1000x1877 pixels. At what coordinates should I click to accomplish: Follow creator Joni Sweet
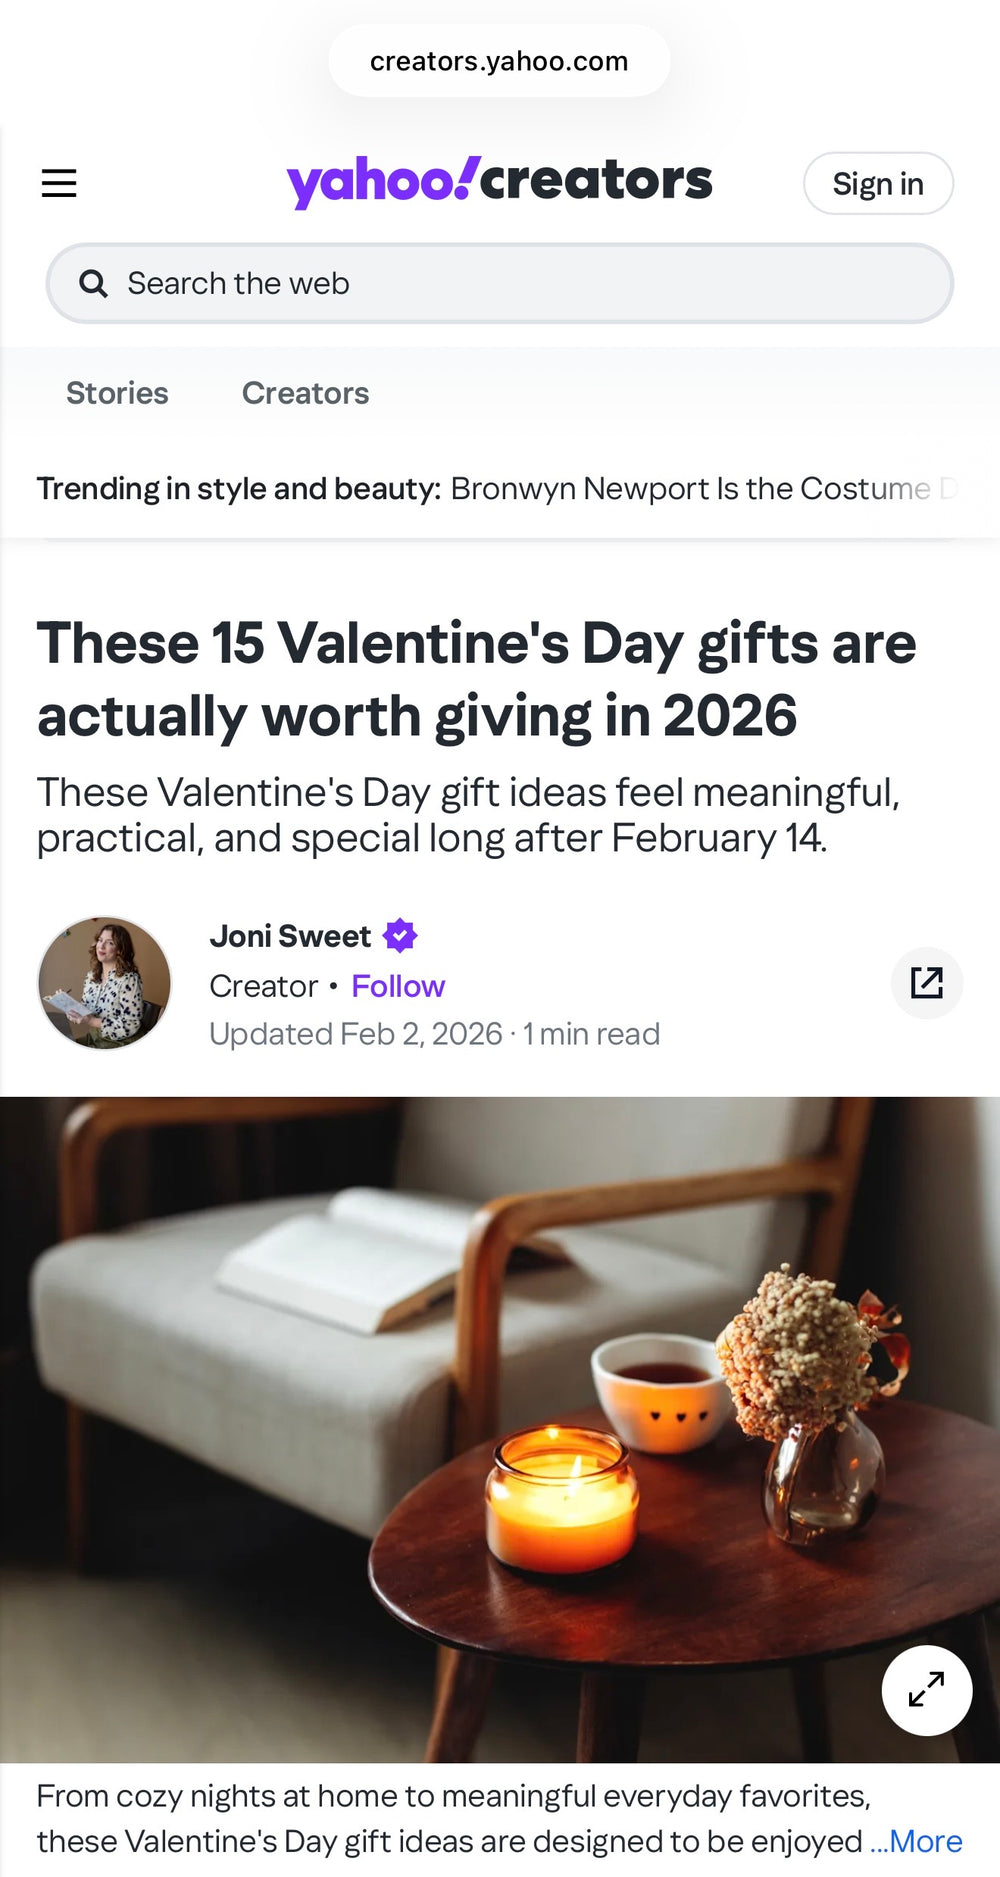(x=398, y=987)
